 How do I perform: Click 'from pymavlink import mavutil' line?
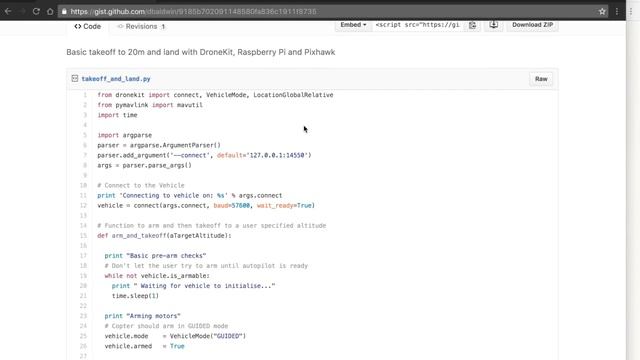(x=150, y=105)
